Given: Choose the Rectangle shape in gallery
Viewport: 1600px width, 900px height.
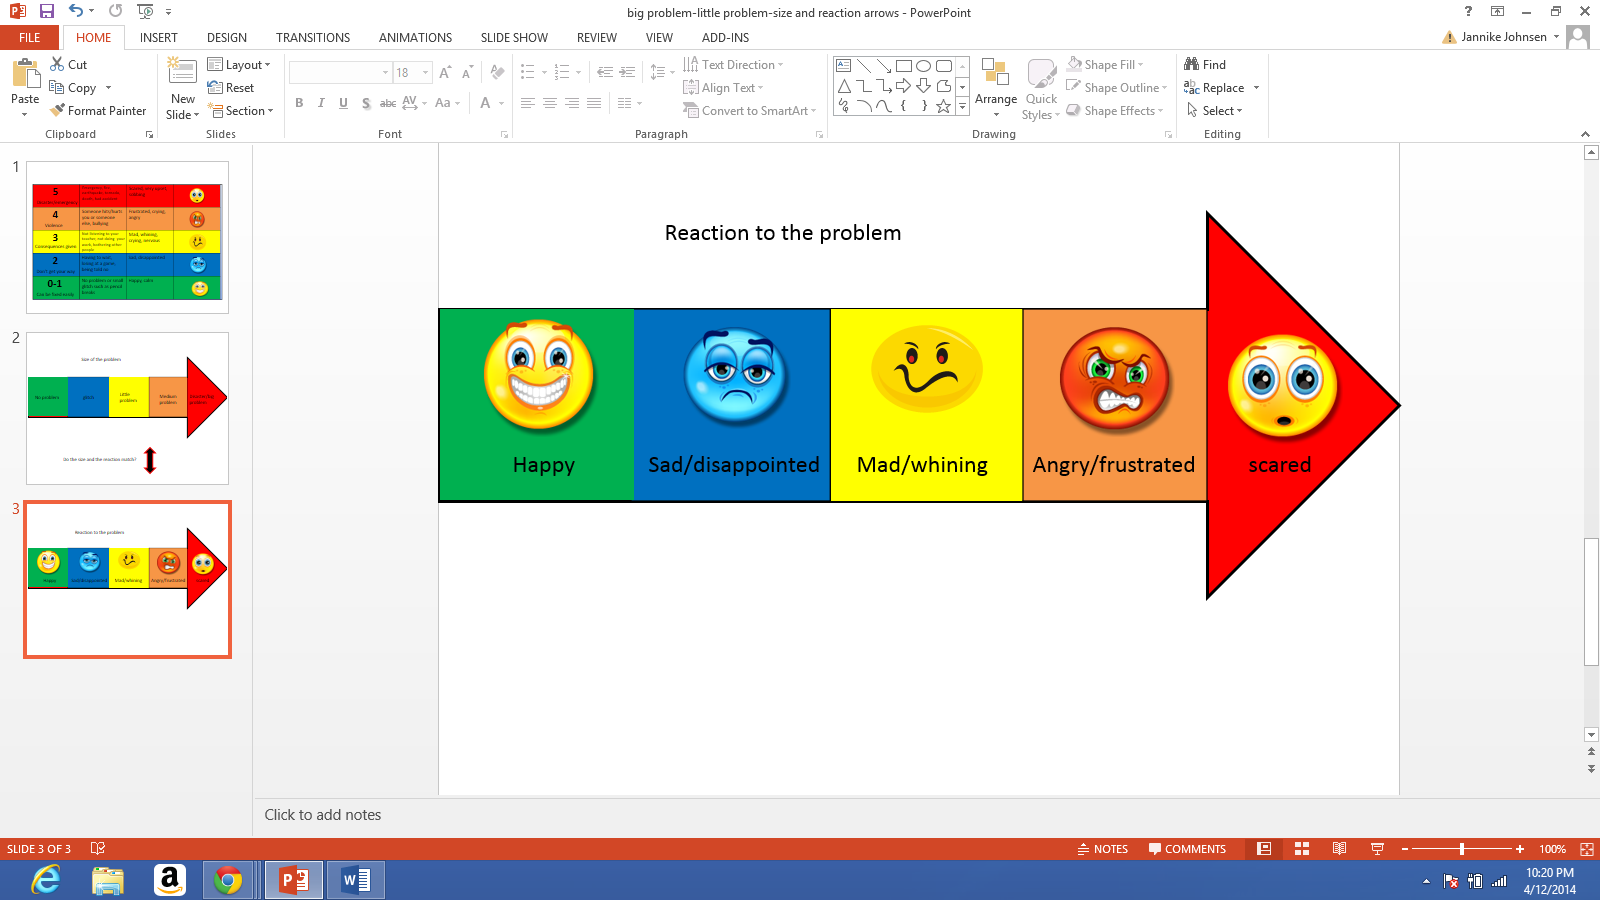Looking at the screenshot, I should click(x=904, y=66).
